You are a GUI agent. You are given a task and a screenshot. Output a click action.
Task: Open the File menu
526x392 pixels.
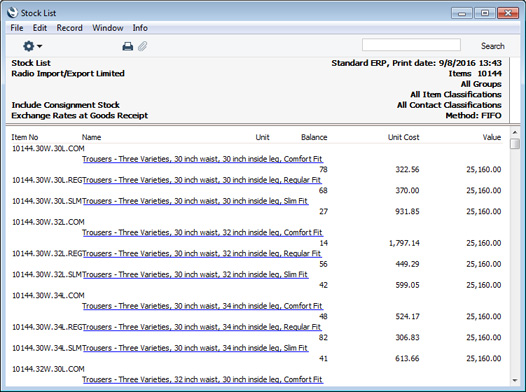(x=17, y=28)
